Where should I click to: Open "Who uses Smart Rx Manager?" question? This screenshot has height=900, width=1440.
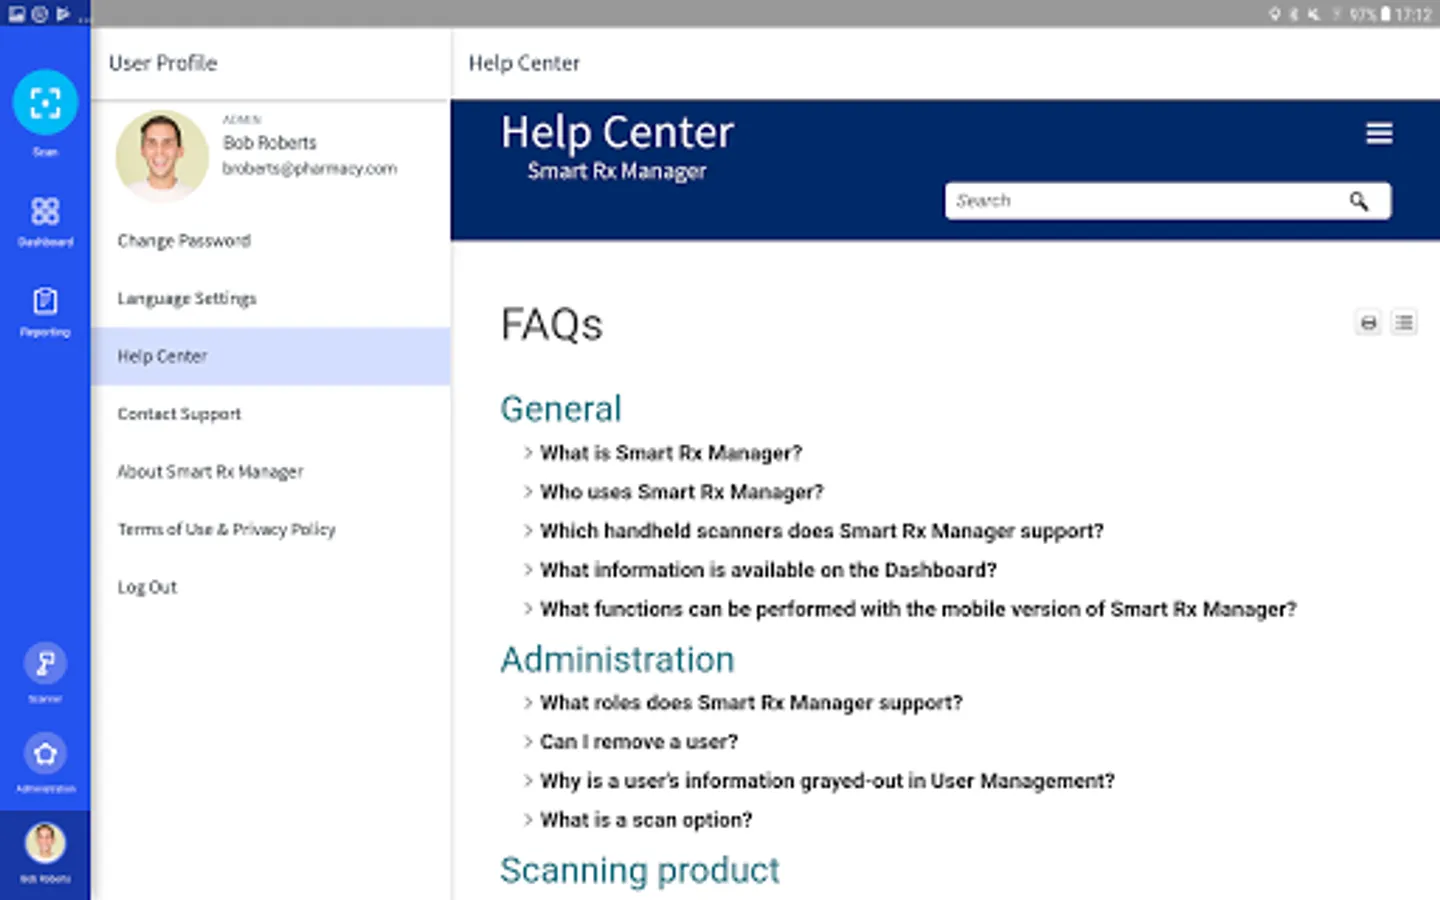[x=682, y=492]
